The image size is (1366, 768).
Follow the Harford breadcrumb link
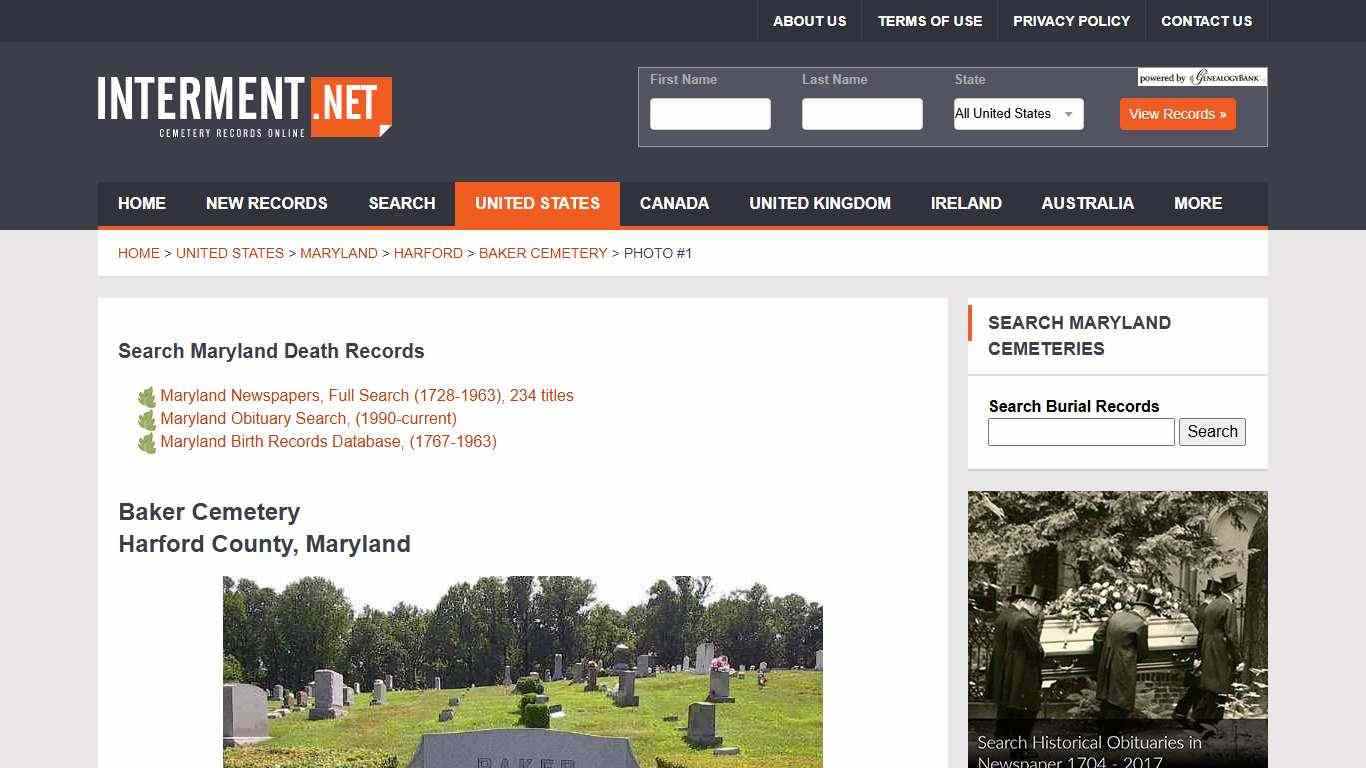click(x=428, y=254)
